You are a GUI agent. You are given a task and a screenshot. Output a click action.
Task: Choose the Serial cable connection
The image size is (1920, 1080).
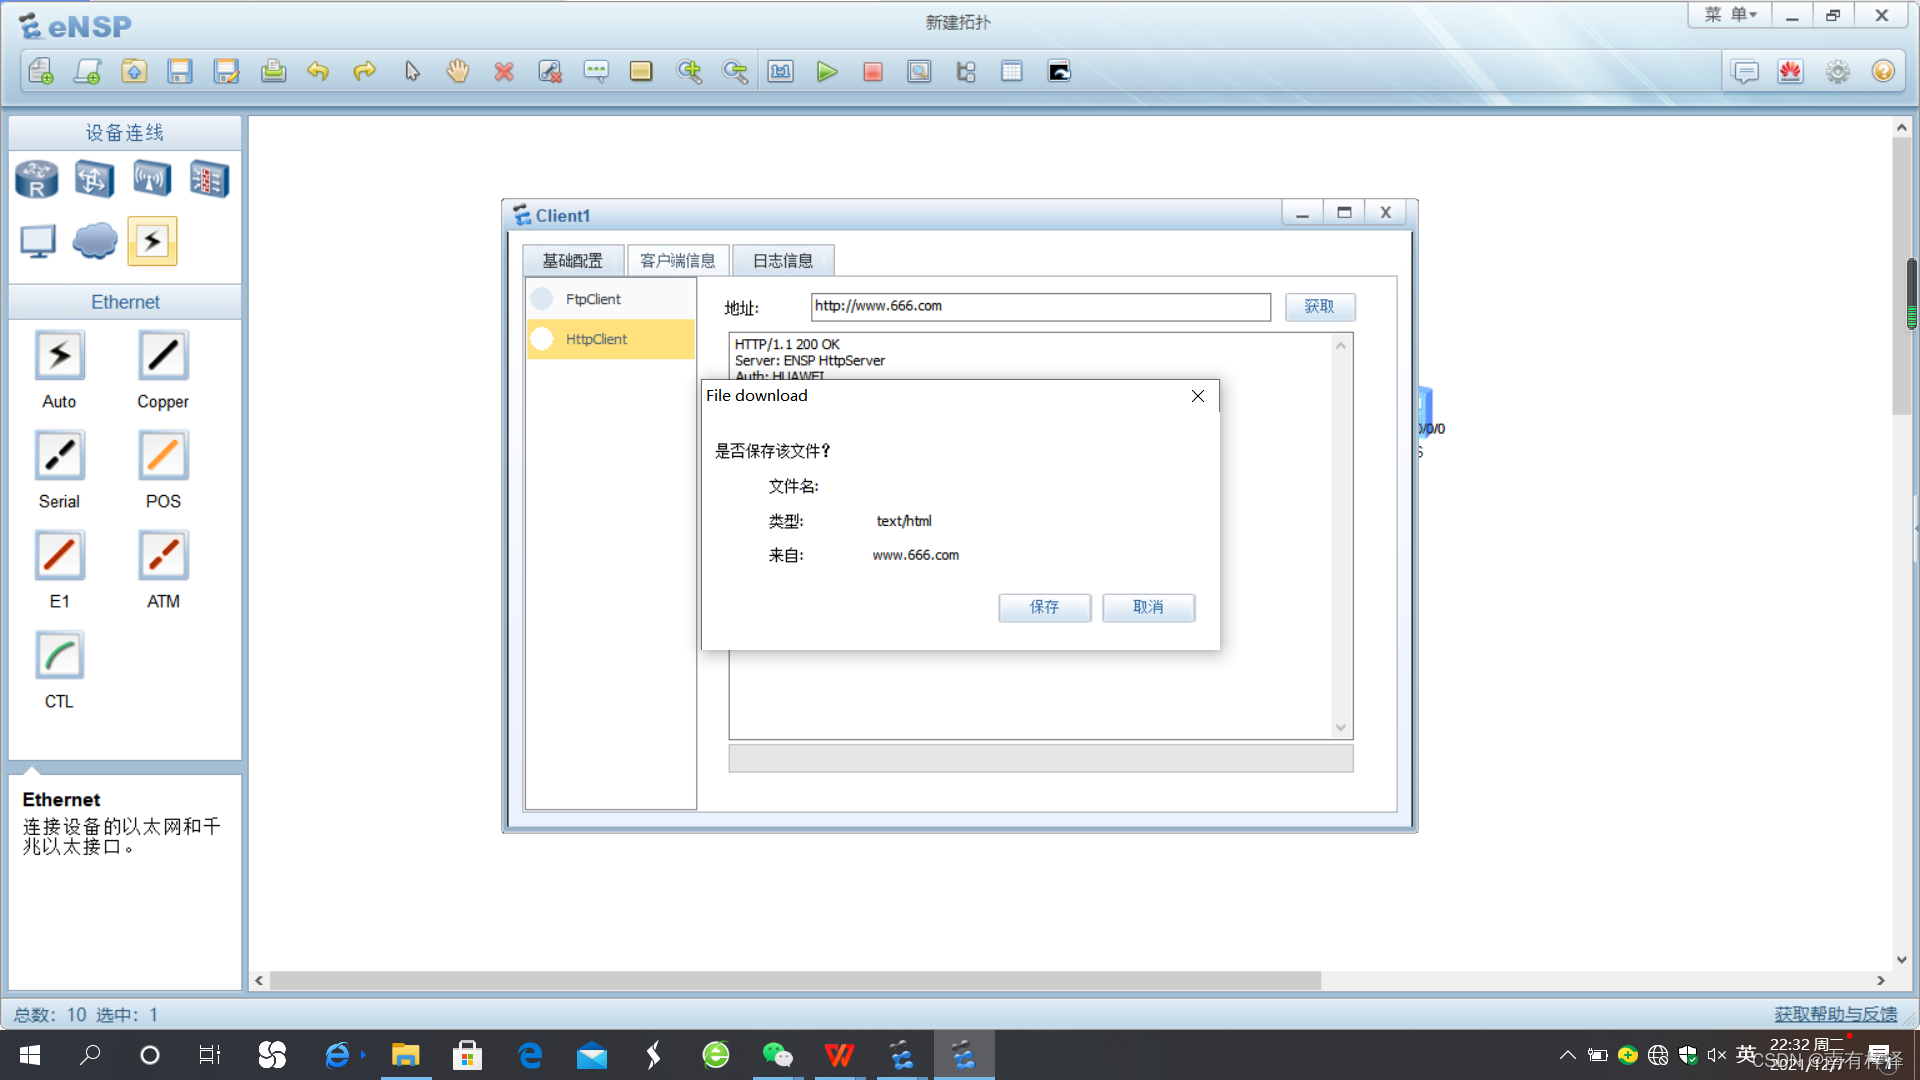click(x=59, y=457)
